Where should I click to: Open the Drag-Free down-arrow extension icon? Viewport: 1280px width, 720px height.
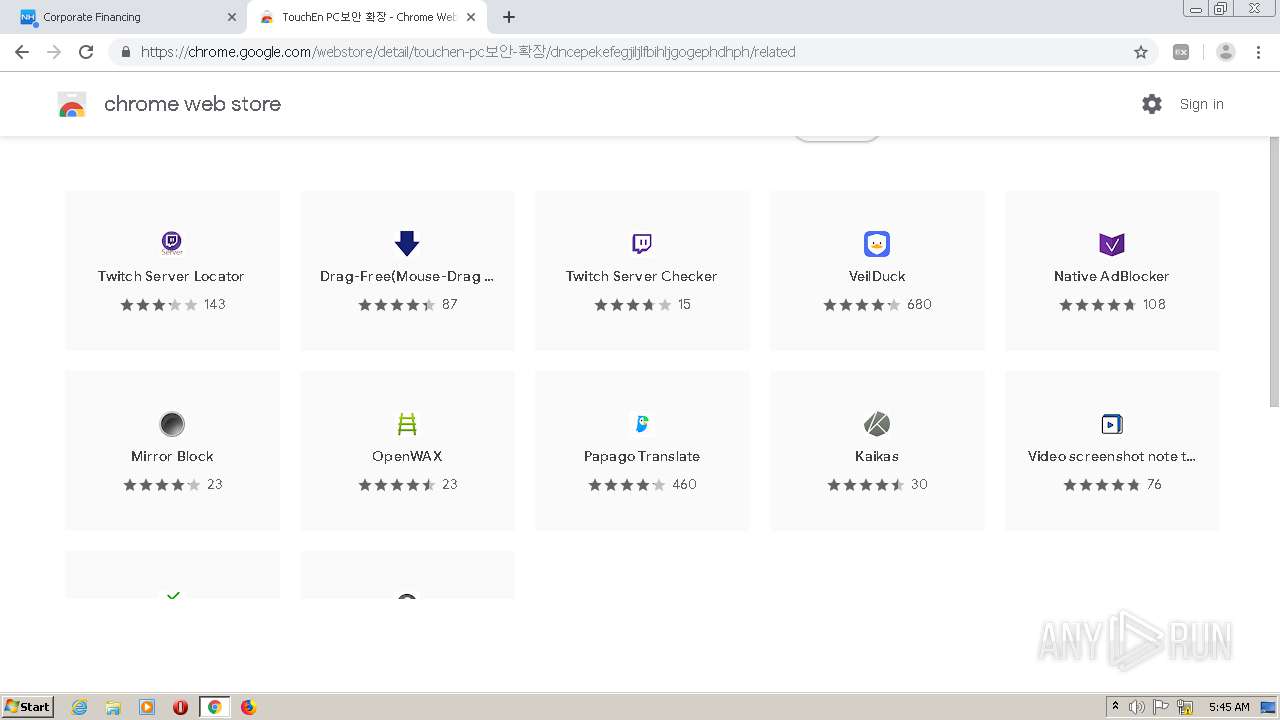[x=407, y=243]
